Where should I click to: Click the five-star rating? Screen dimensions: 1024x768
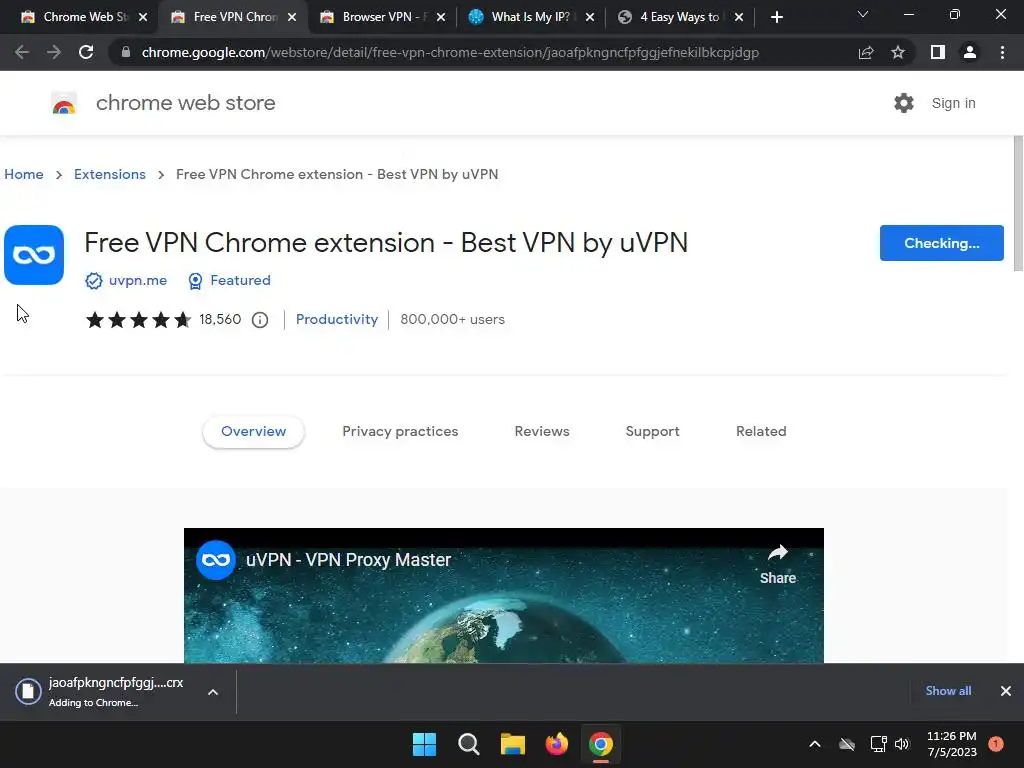pyautogui.click(x=138, y=320)
